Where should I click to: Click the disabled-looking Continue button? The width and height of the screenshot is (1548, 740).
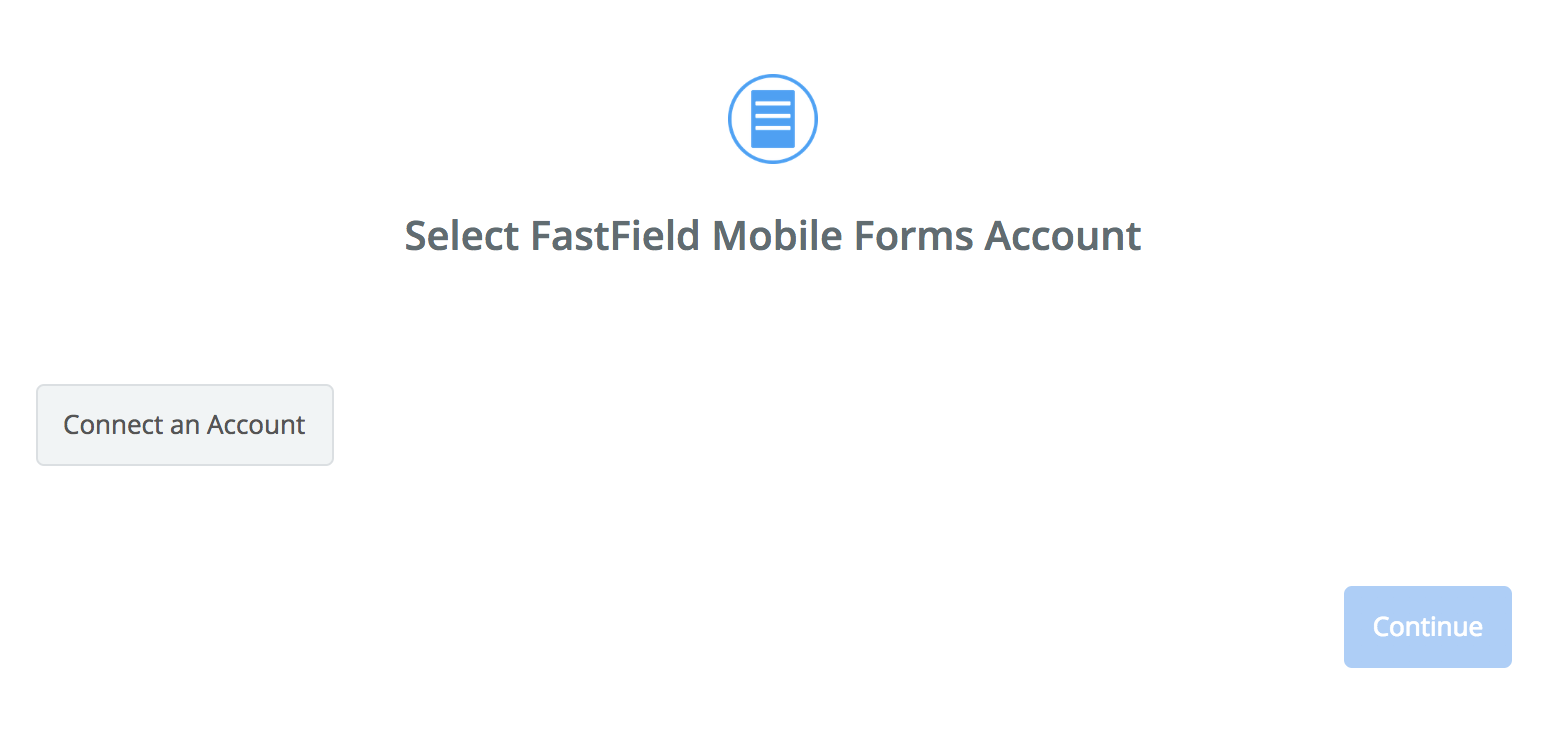coord(1427,627)
